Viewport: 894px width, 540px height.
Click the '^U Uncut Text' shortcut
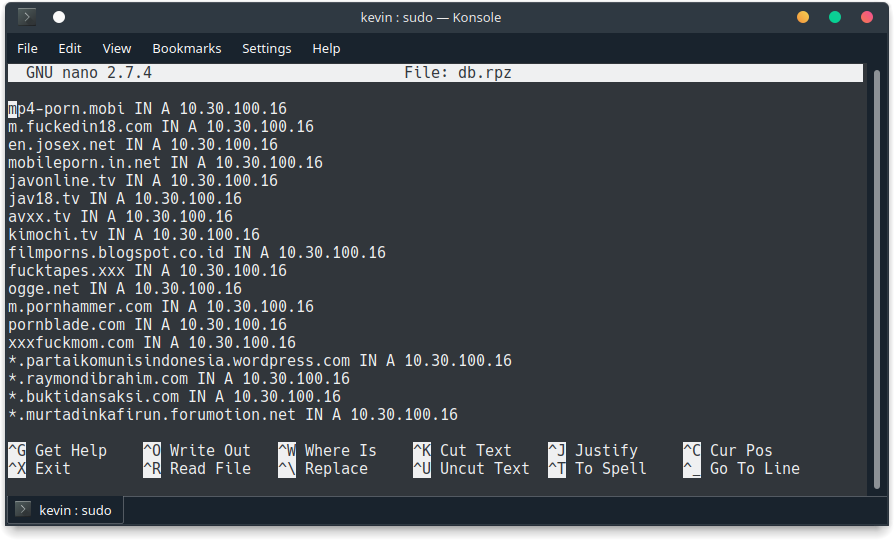pyautogui.click(x=471, y=469)
